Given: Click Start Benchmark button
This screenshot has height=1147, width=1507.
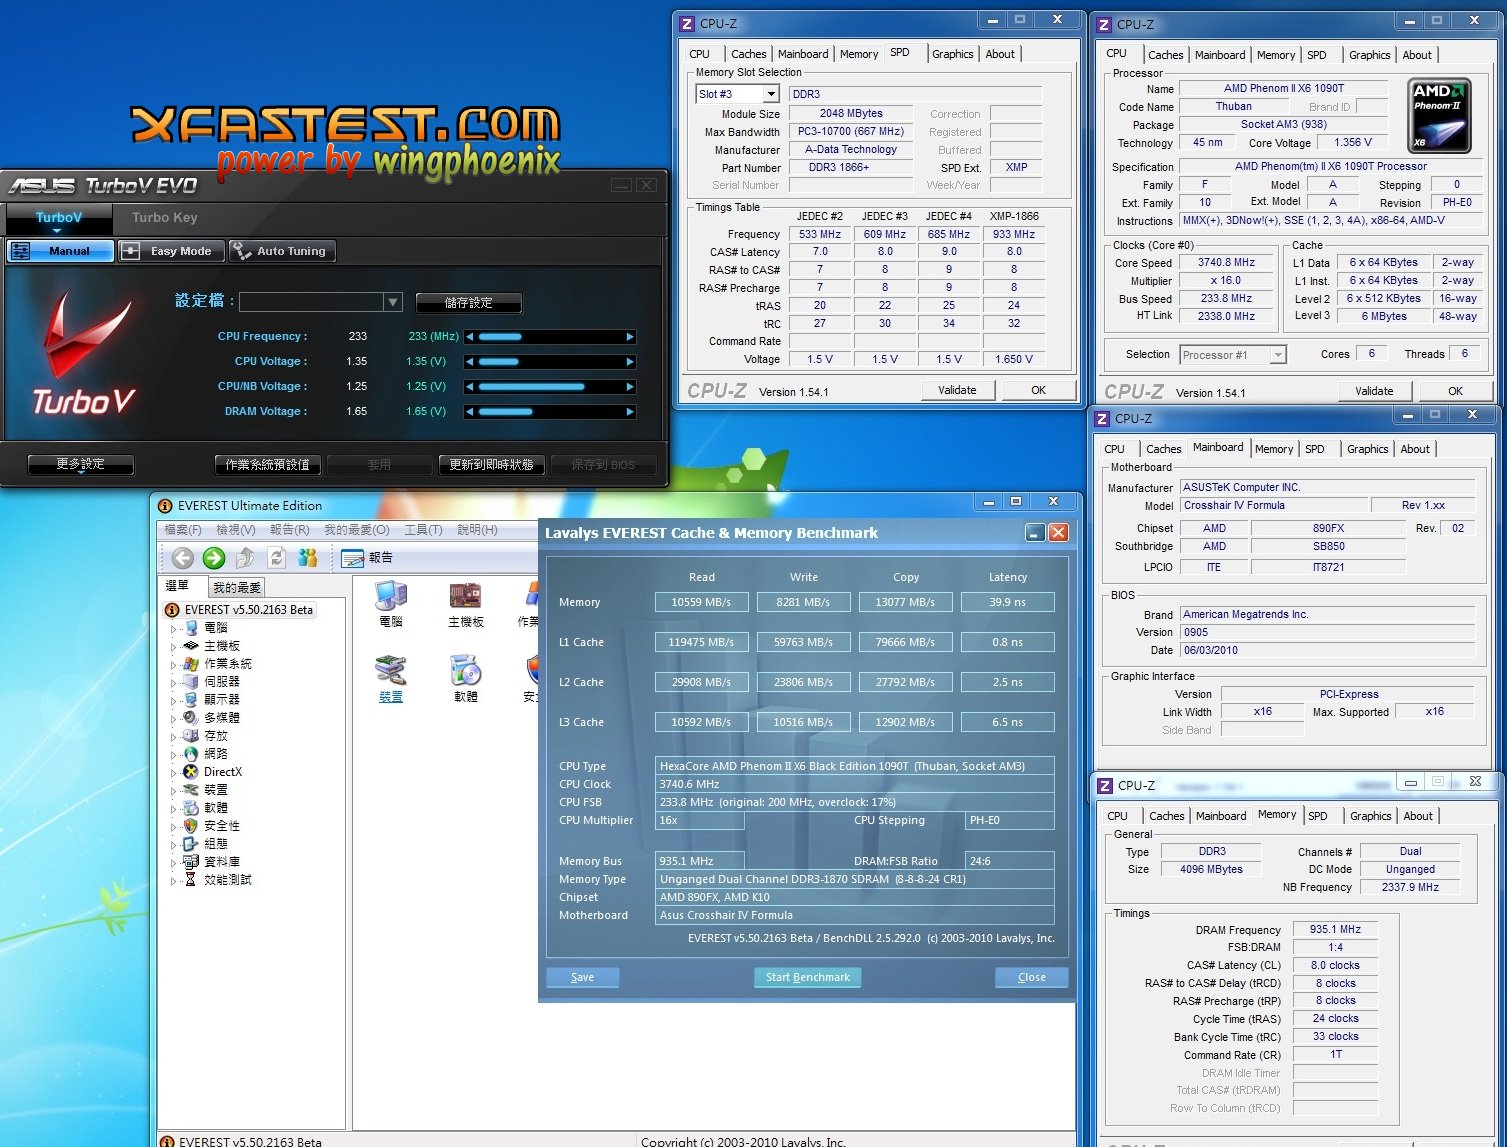Looking at the screenshot, I should pyautogui.click(x=808, y=977).
